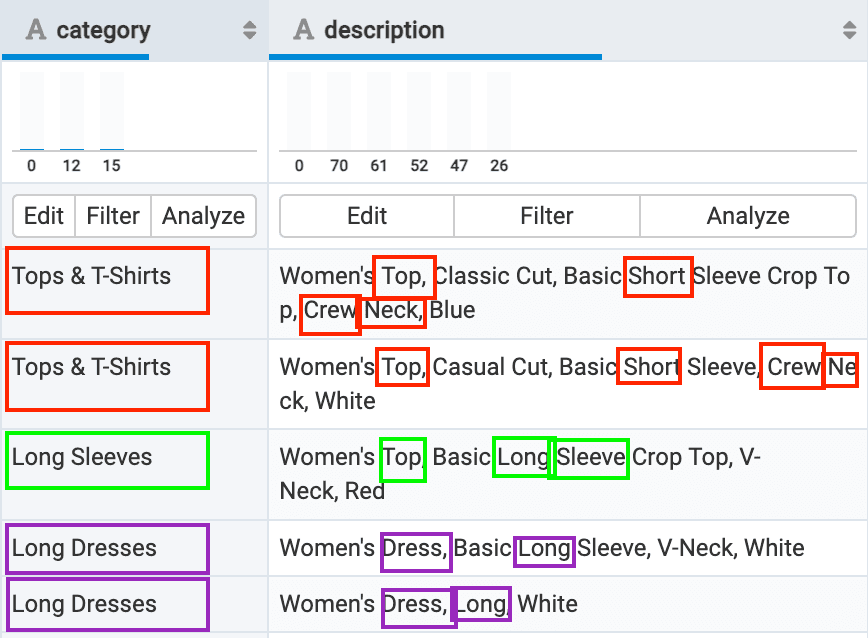
Task: Click the text-type icon in category header
Action: point(36,30)
